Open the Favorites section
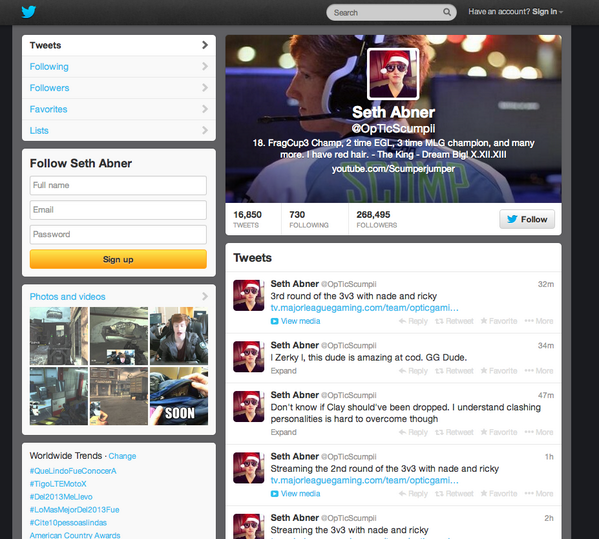 coord(119,109)
